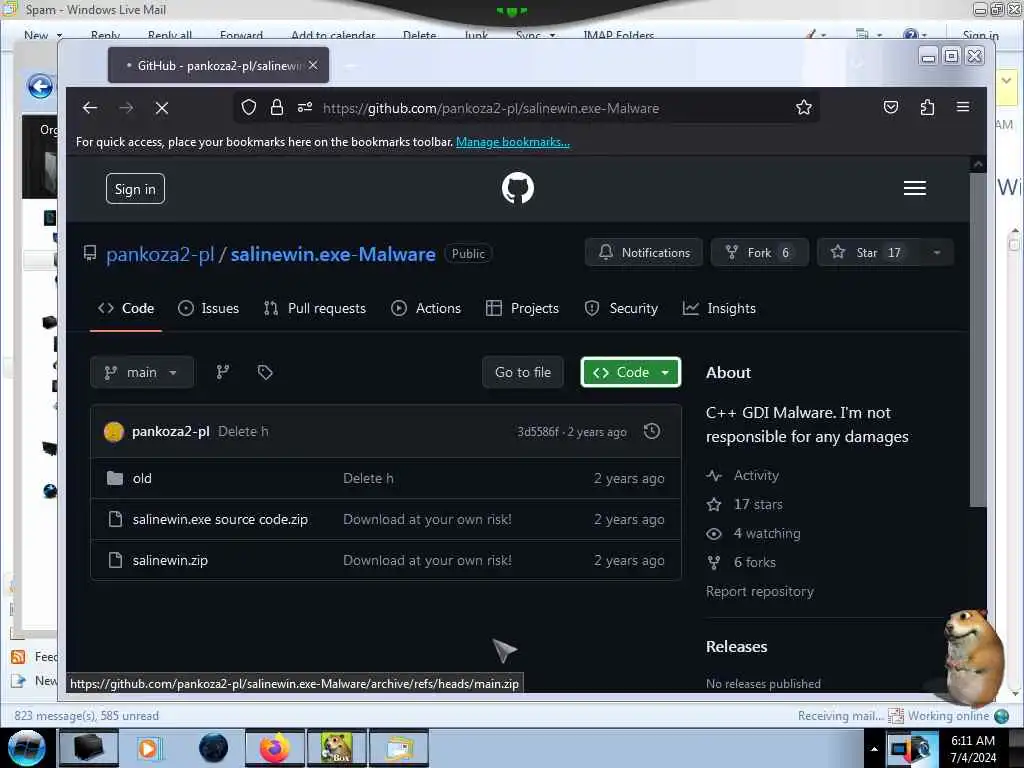View 17 stars link
The image size is (1024, 768).
(758, 504)
